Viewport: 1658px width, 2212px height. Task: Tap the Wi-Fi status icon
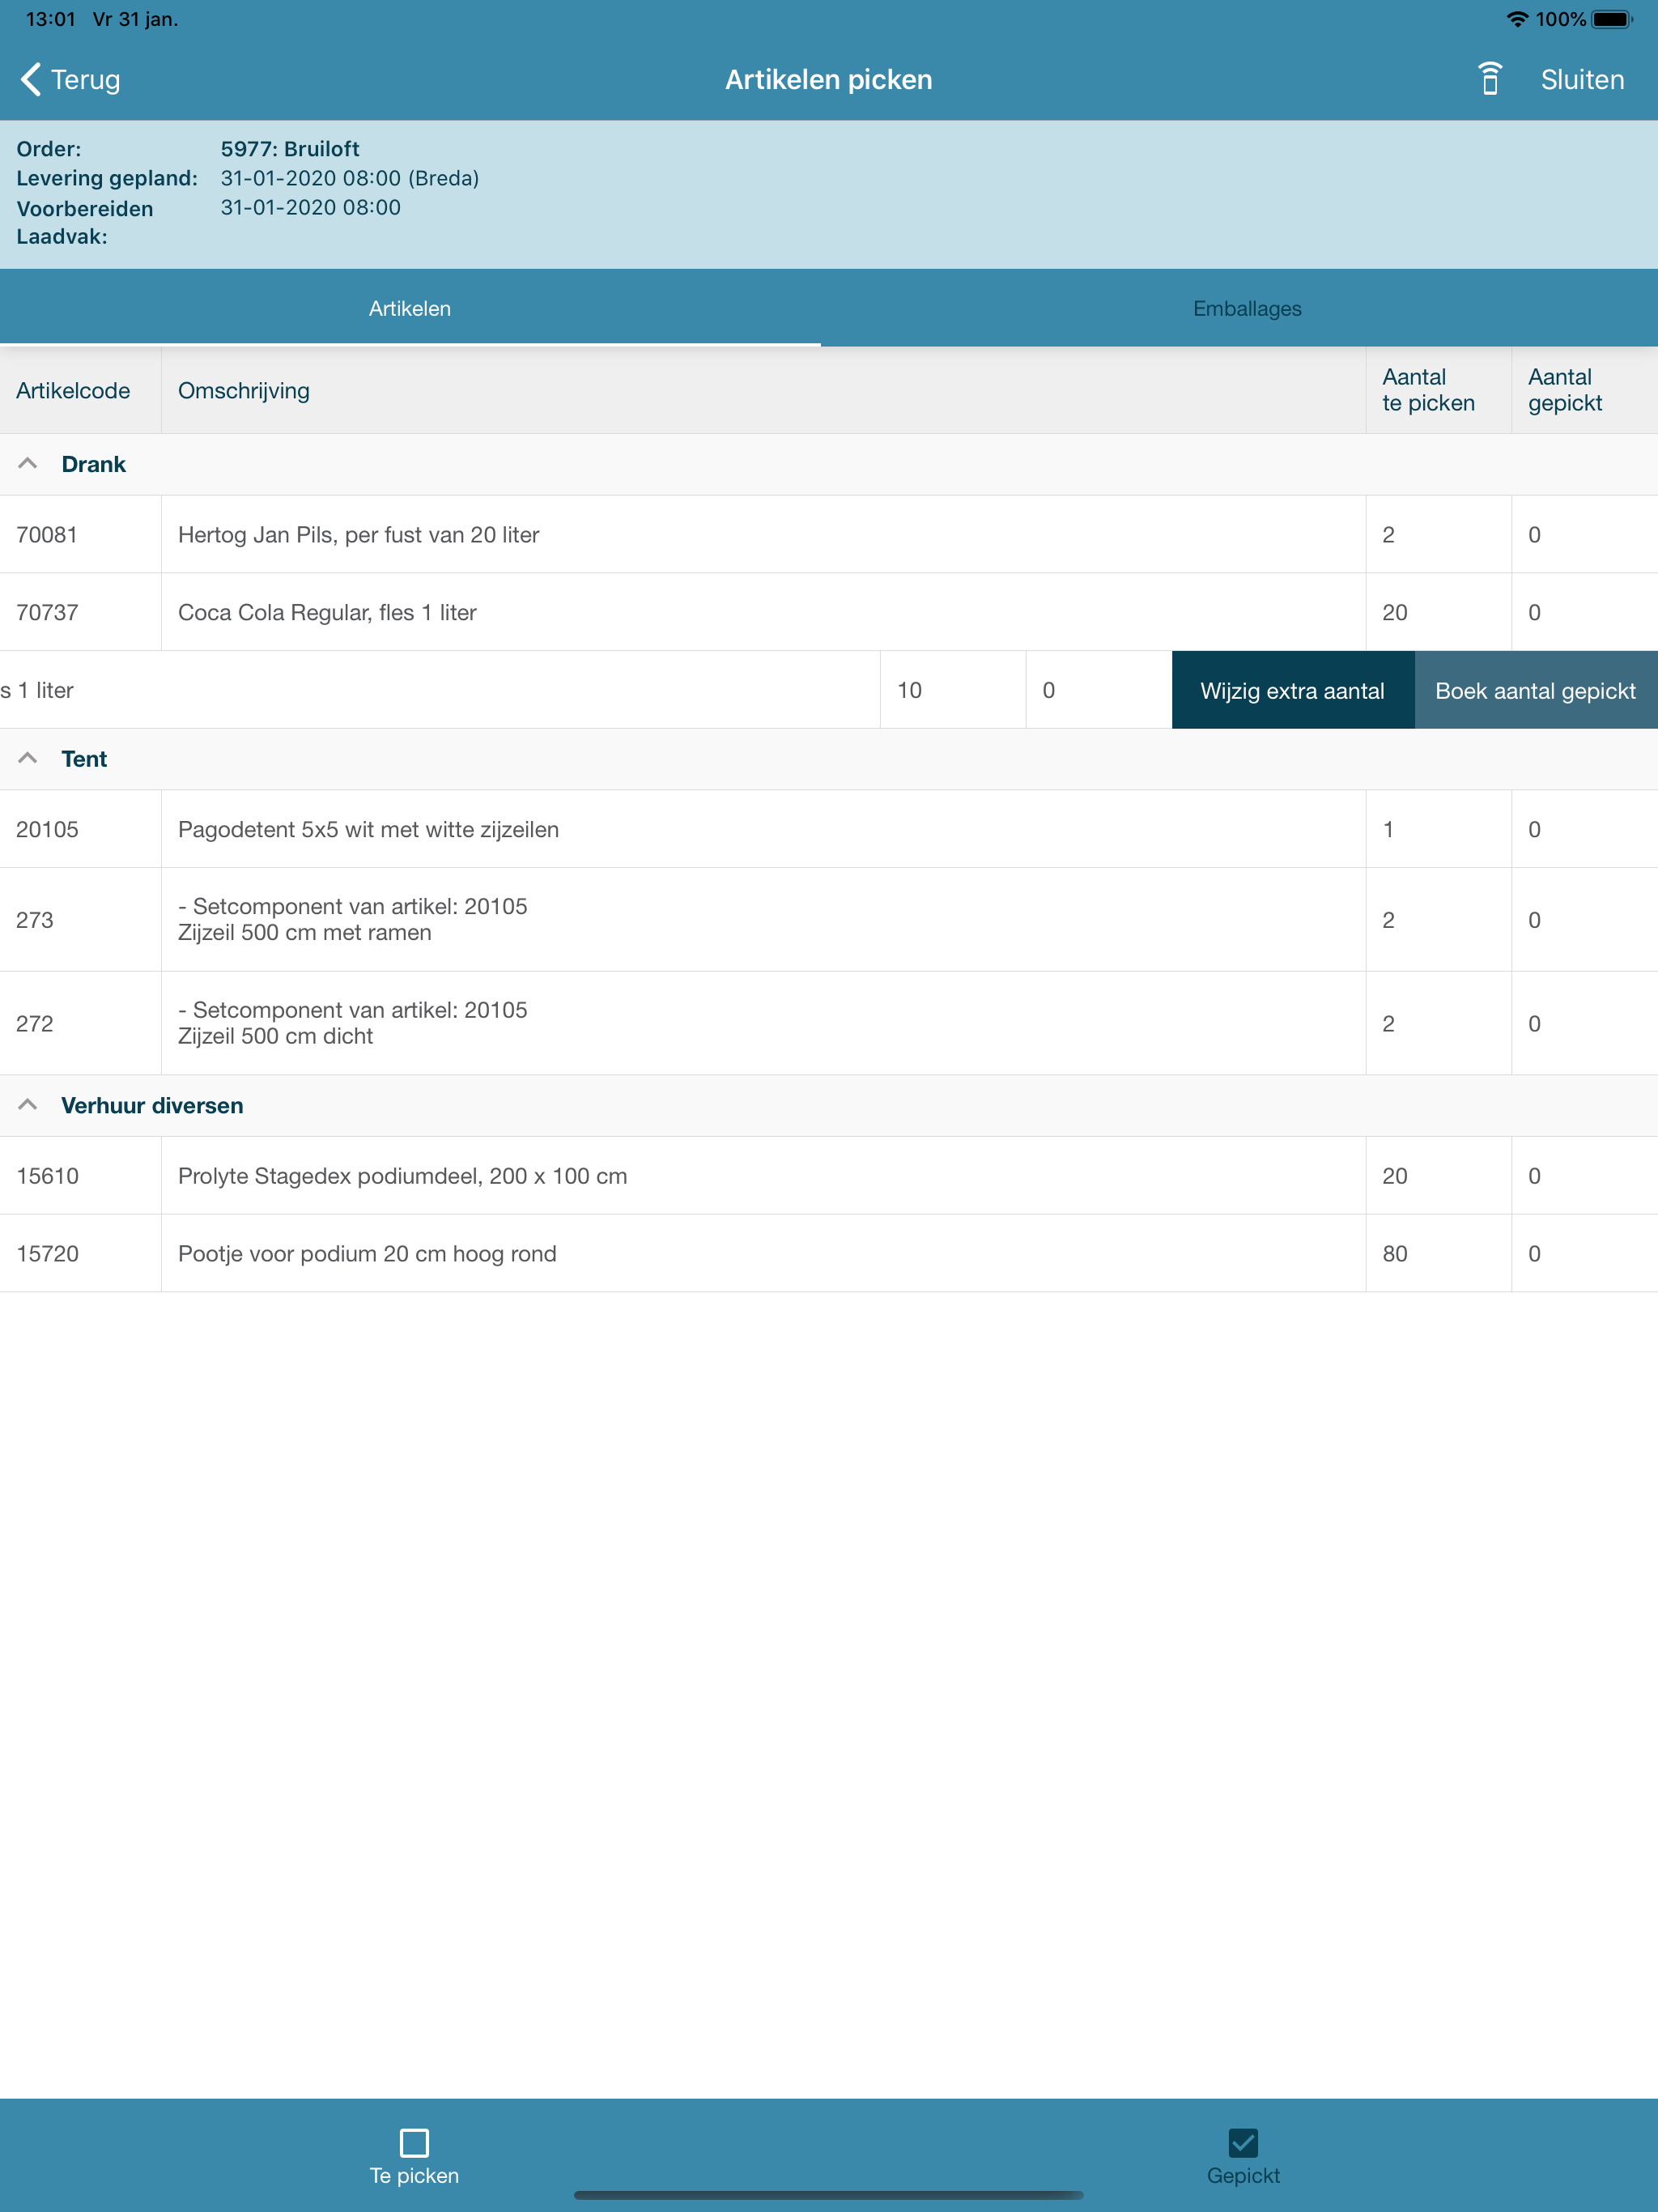[1517, 19]
